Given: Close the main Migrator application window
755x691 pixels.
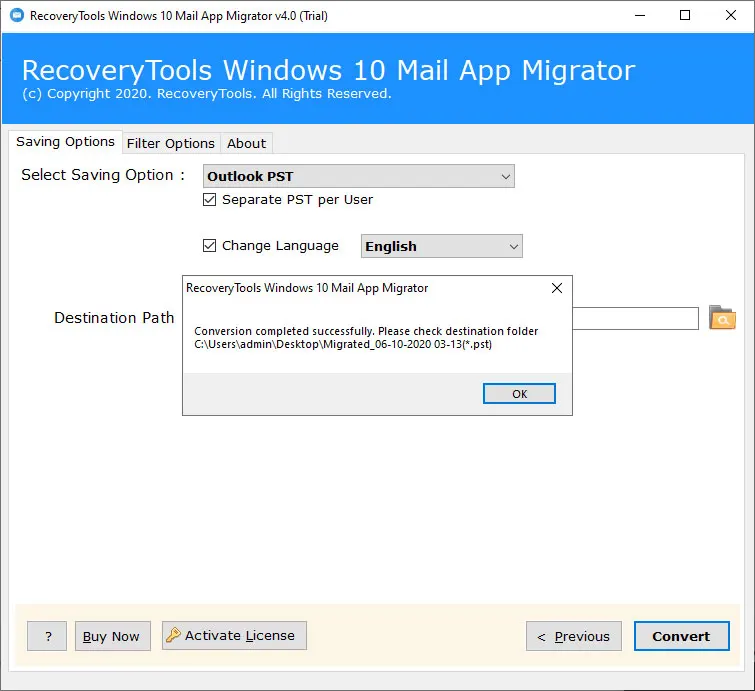Looking at the screenshot, I should (730, 16).
